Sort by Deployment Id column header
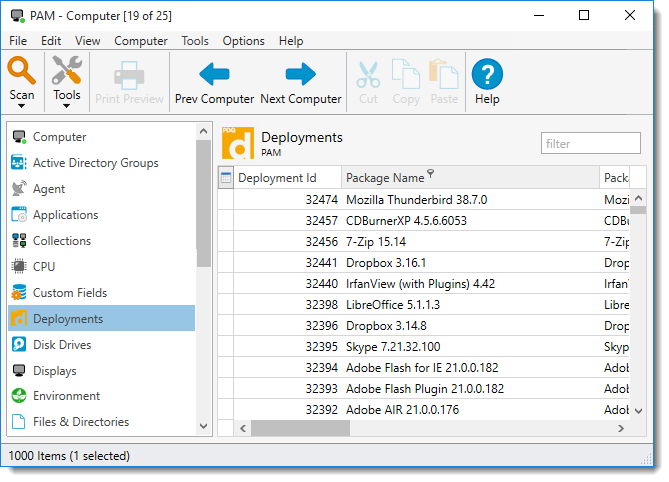 click(x=287, y=178)
